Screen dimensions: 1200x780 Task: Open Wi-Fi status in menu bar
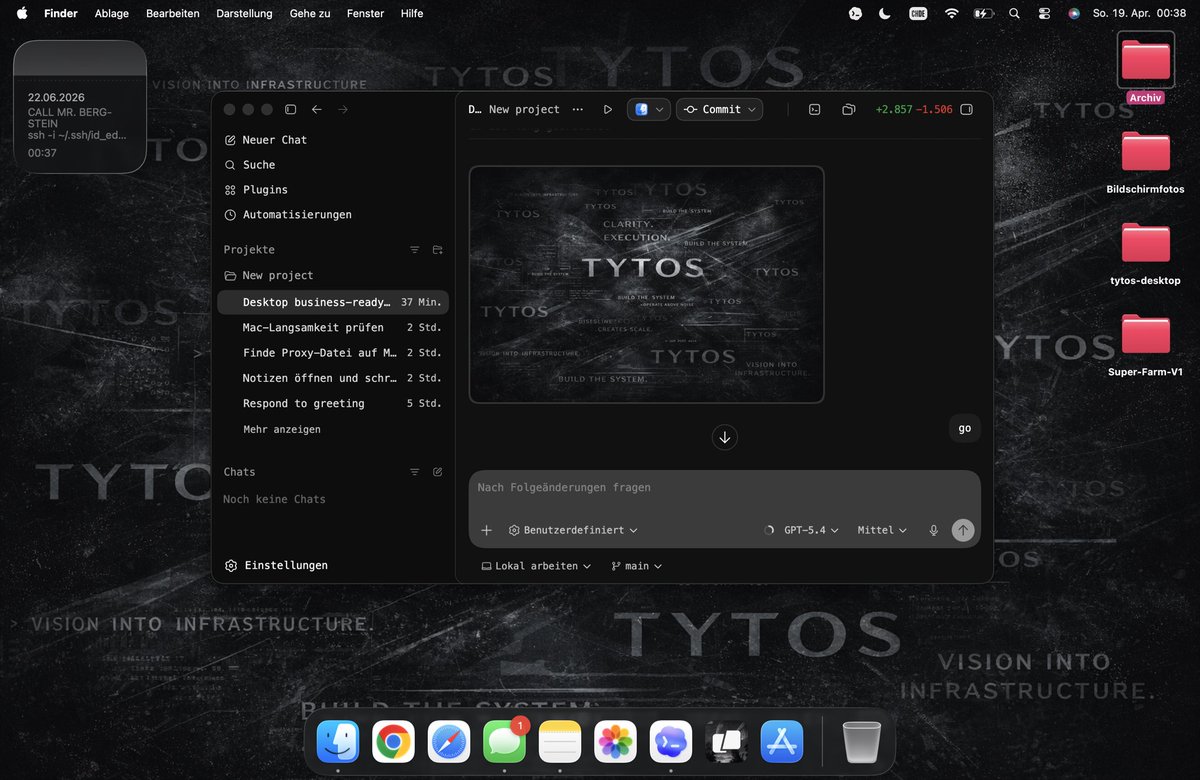(951, 14)
